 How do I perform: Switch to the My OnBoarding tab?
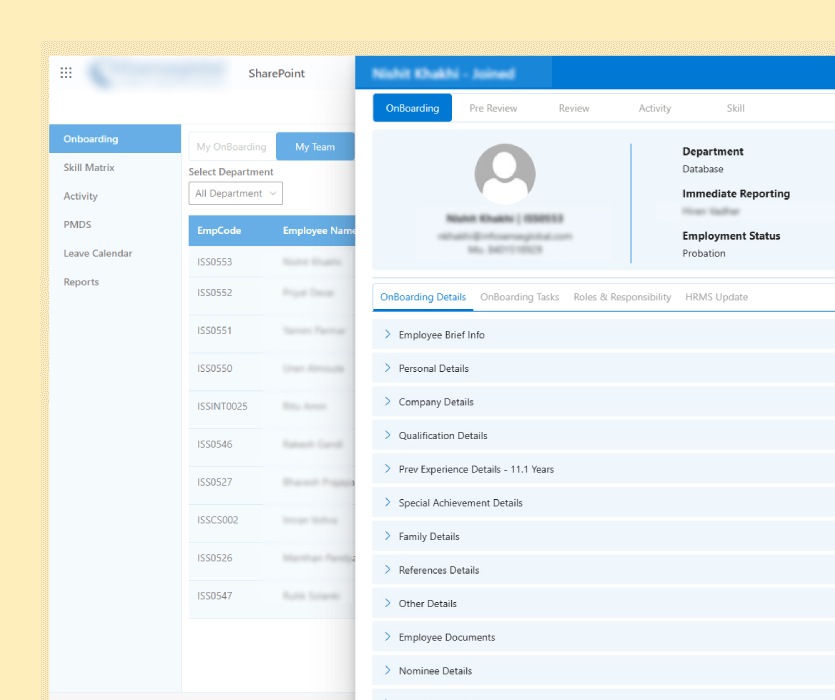[231, 147]
